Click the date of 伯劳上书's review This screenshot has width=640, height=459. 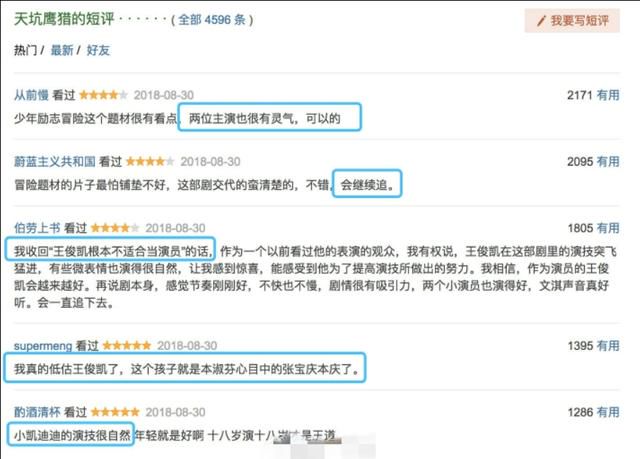pos(175,228)
